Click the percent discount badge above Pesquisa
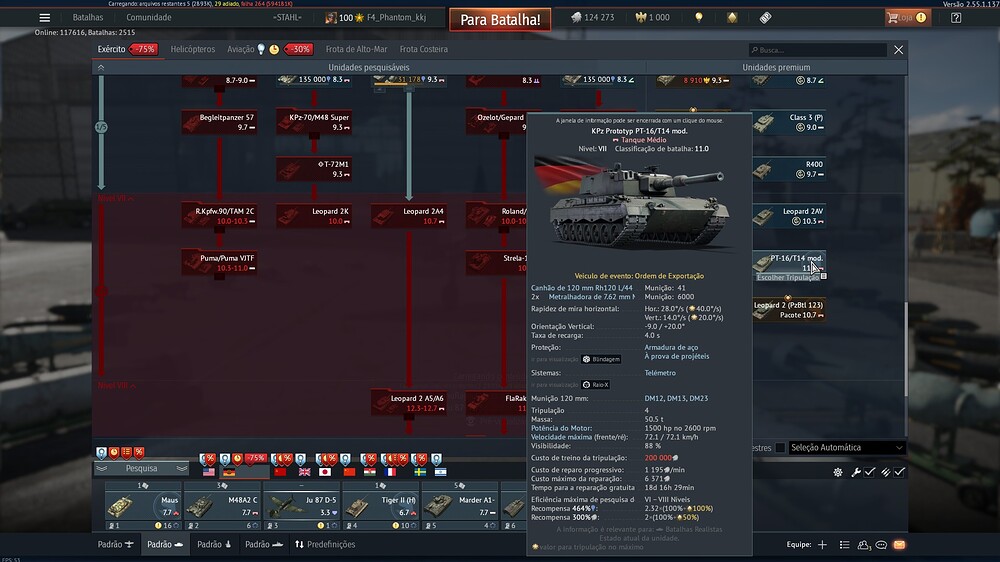Image resolution: width=1000 pixels, height=562 pixels. [139, 452]
